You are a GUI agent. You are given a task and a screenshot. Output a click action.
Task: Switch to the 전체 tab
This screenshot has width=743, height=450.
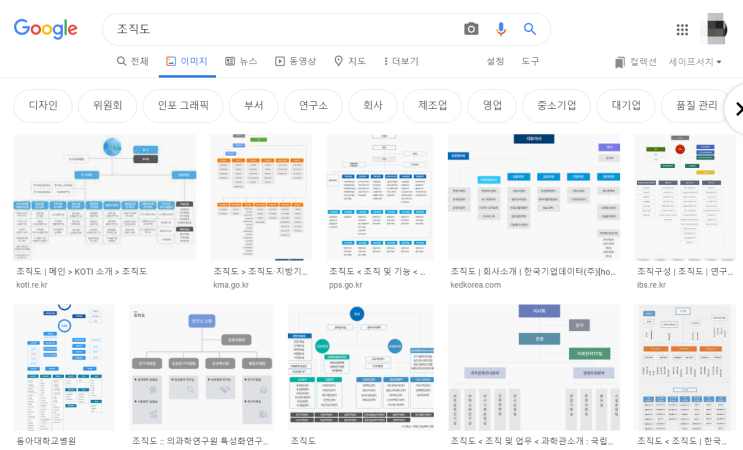coord(133,61)
